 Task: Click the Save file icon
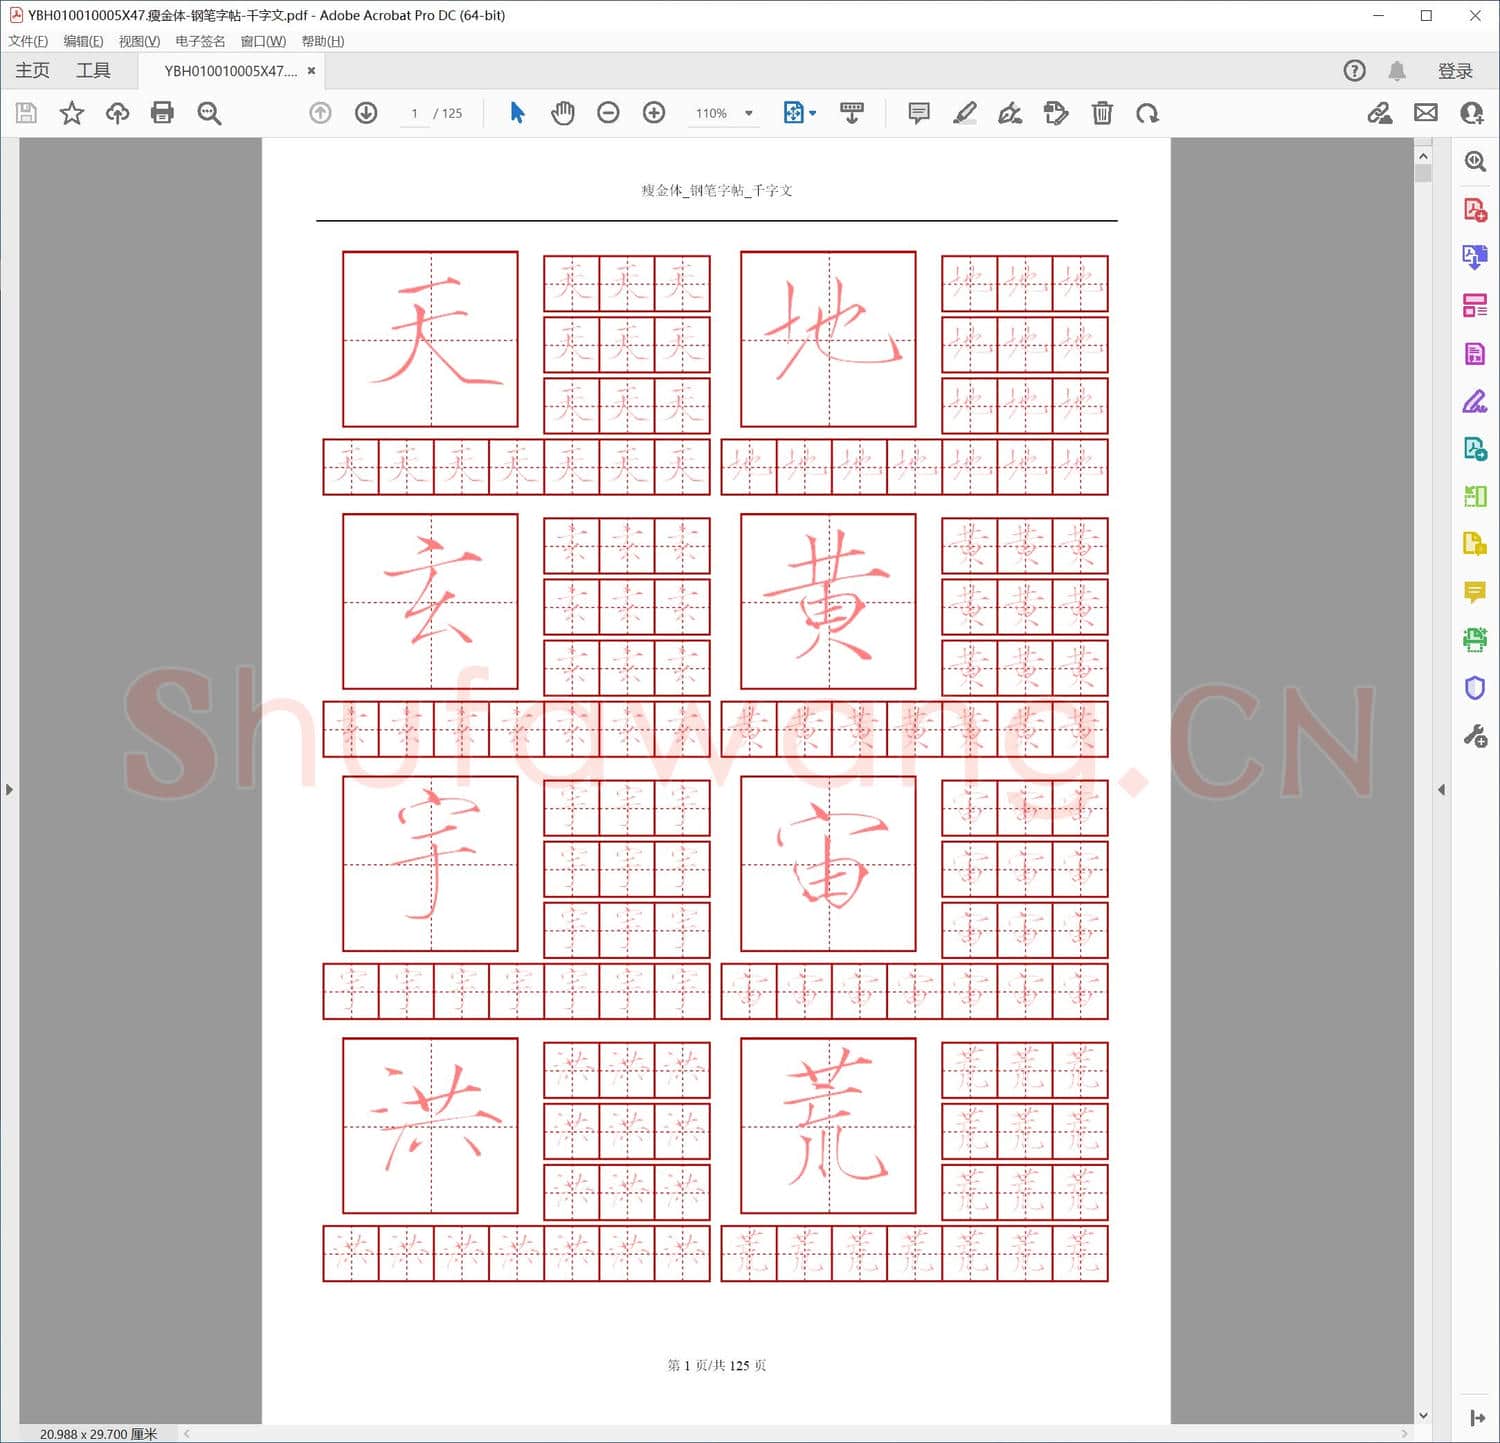point(27,113)
